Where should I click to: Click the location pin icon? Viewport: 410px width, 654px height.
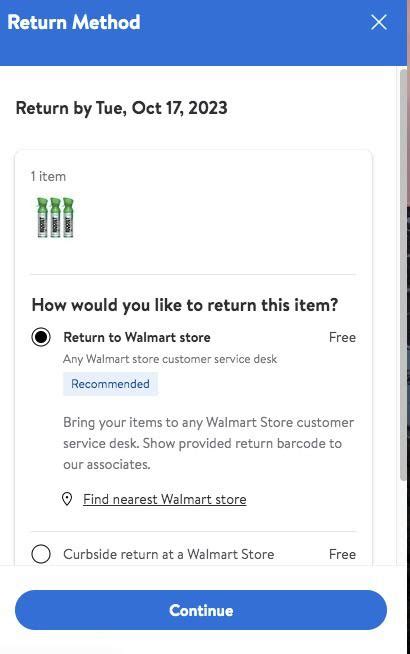[67, 499]
